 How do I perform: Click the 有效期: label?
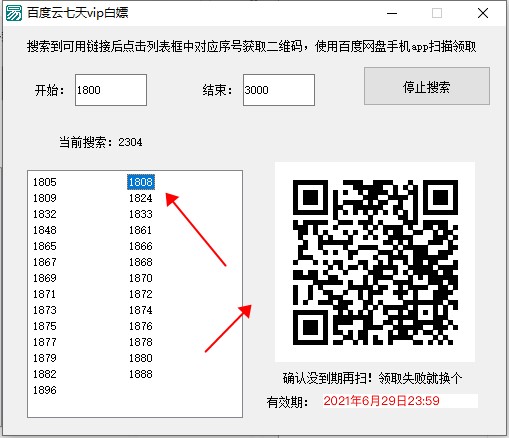point(288,402)
